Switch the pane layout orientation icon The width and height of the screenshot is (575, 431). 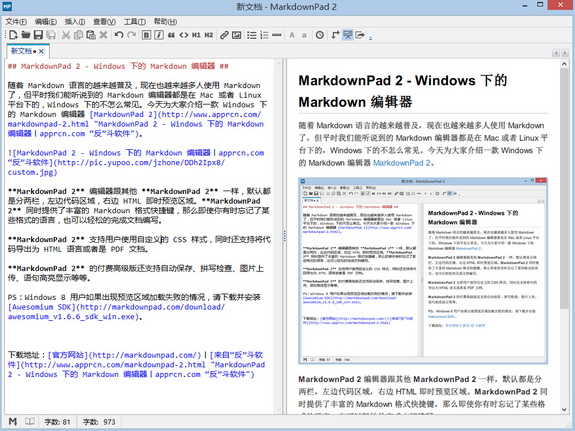pyautogui.click(x=335, y=35)
